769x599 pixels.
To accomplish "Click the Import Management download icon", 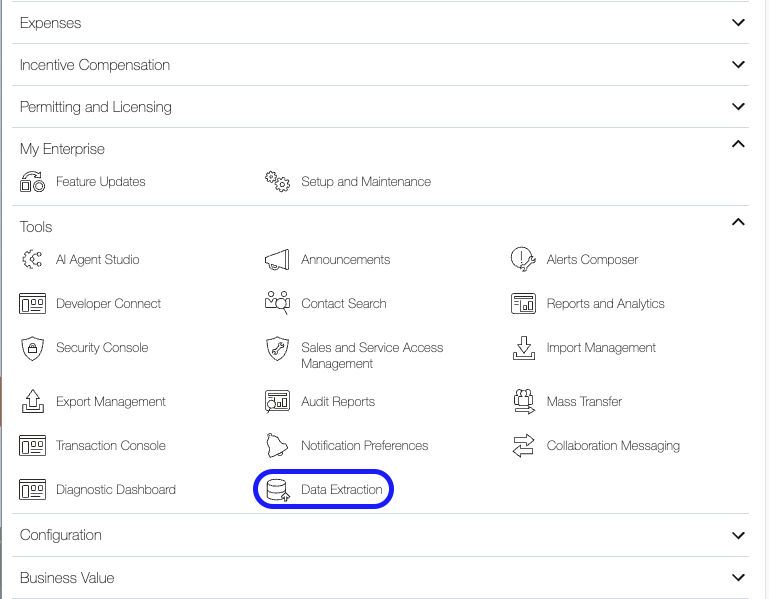I will 523,348.
